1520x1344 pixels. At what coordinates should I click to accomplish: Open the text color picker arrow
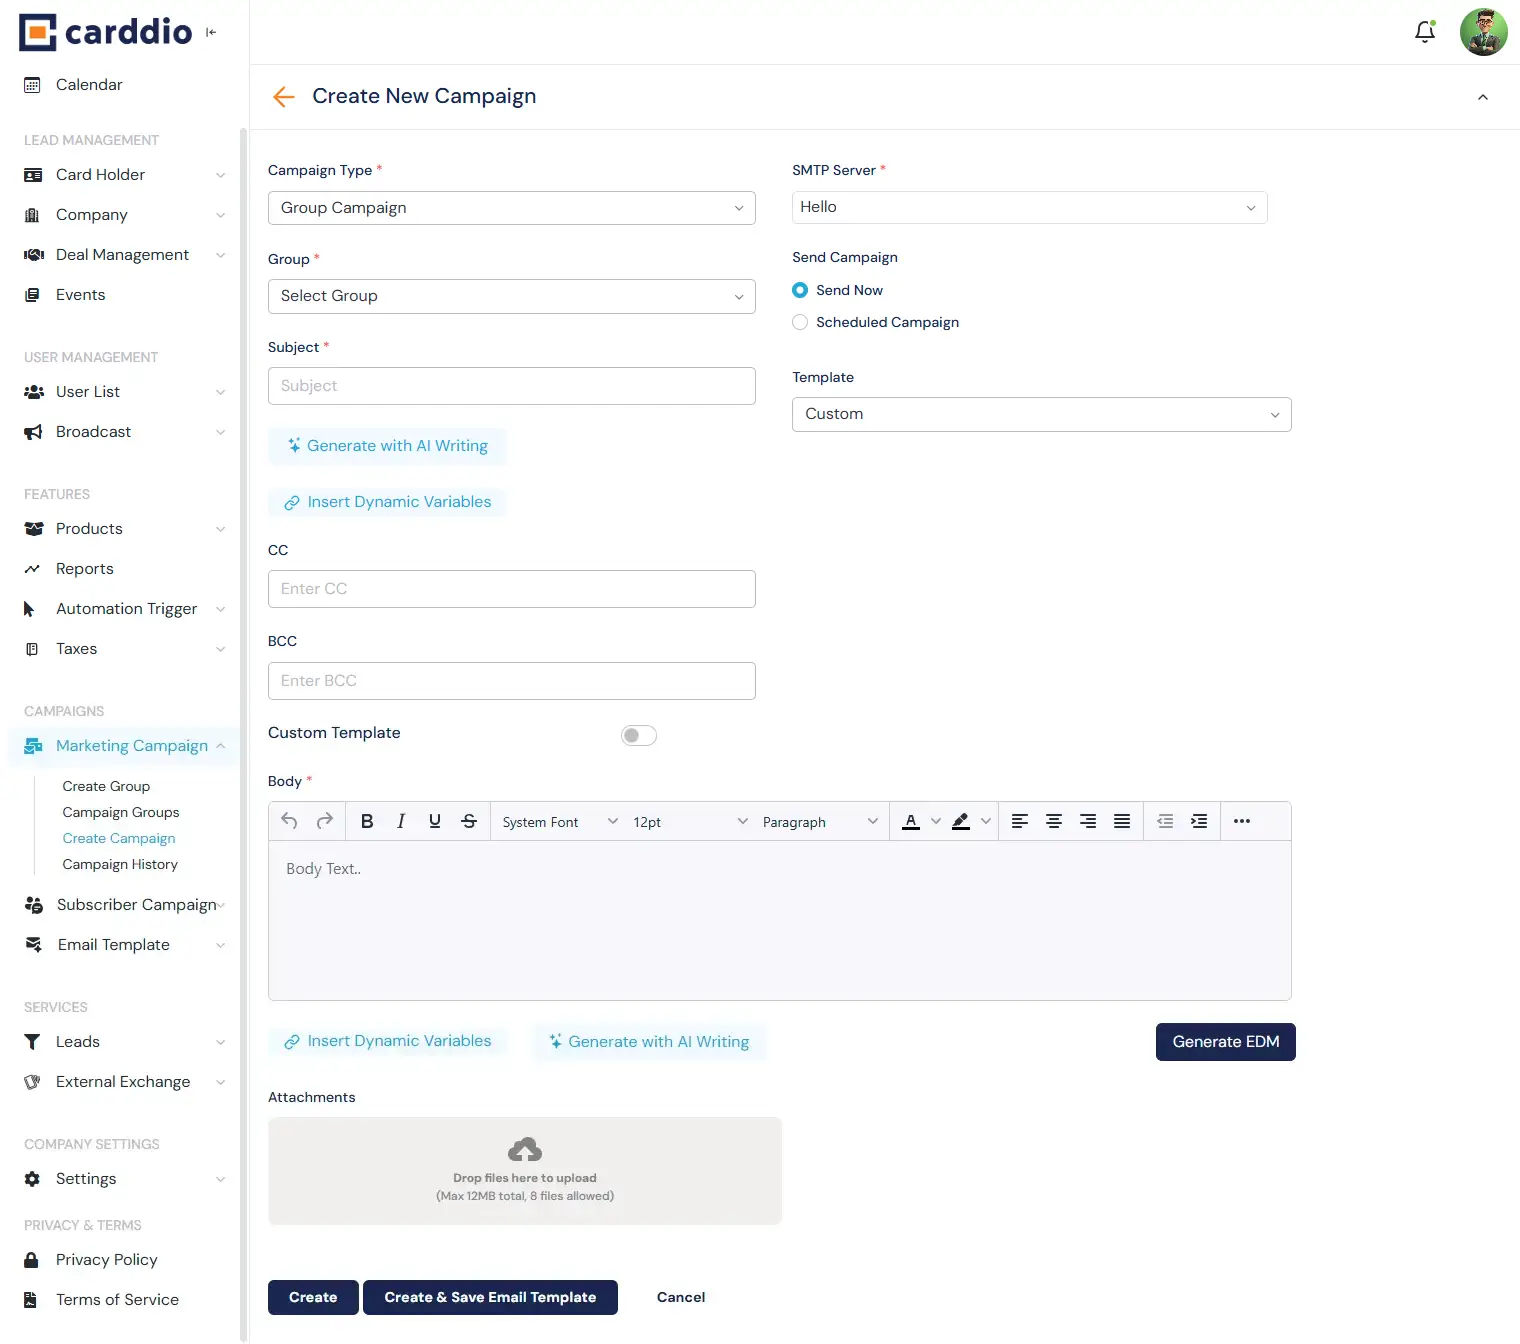click(936, 821)
